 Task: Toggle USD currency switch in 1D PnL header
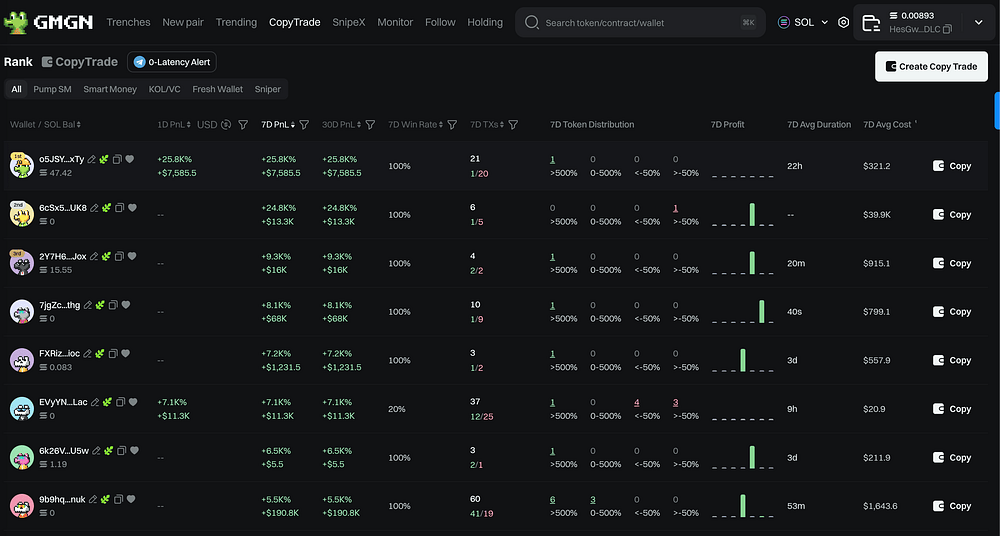(x=226, y=125)
